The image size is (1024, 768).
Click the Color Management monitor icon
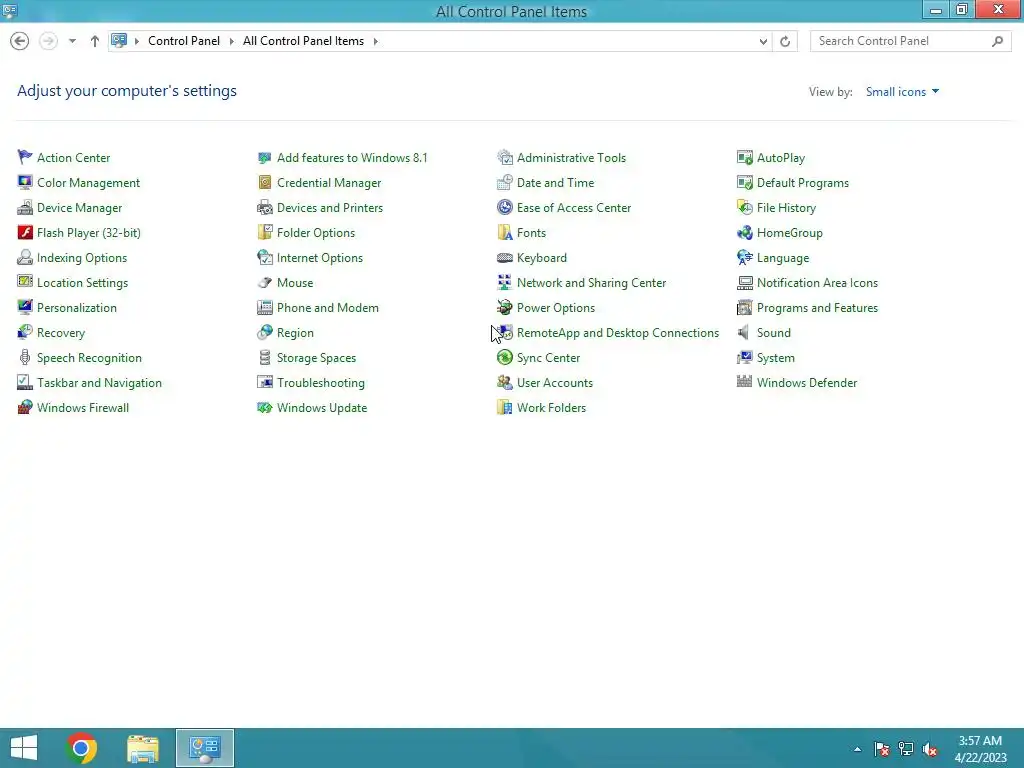[25, 182]
